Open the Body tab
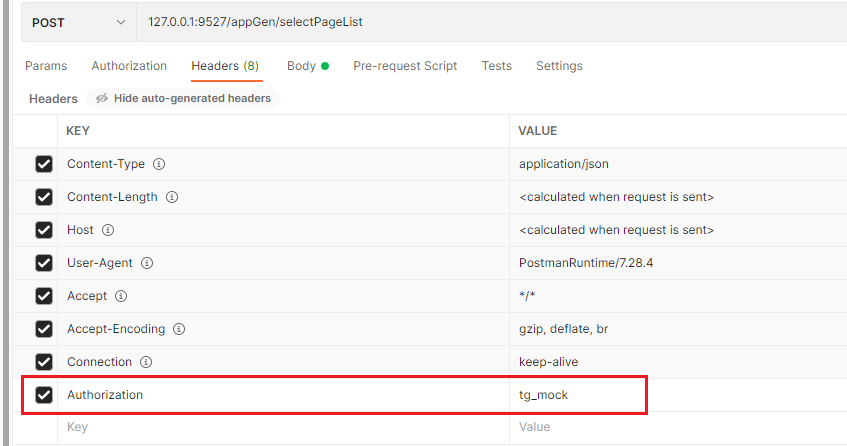 point(307,66)
